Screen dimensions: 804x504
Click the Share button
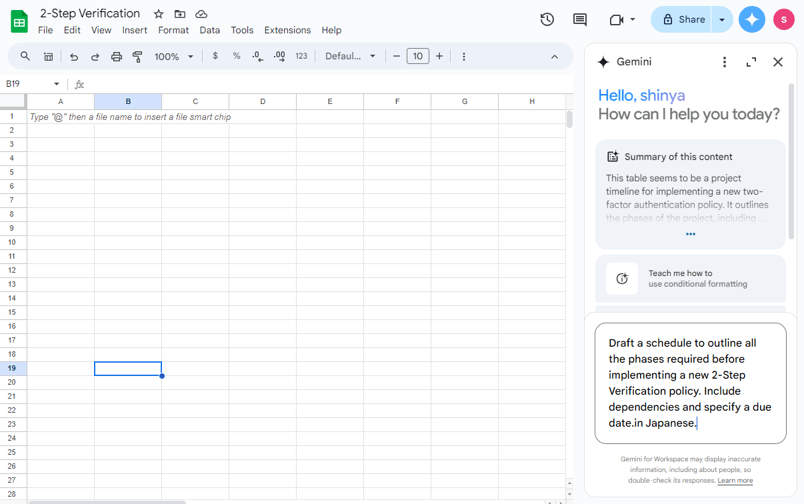[x=681, y=19]
